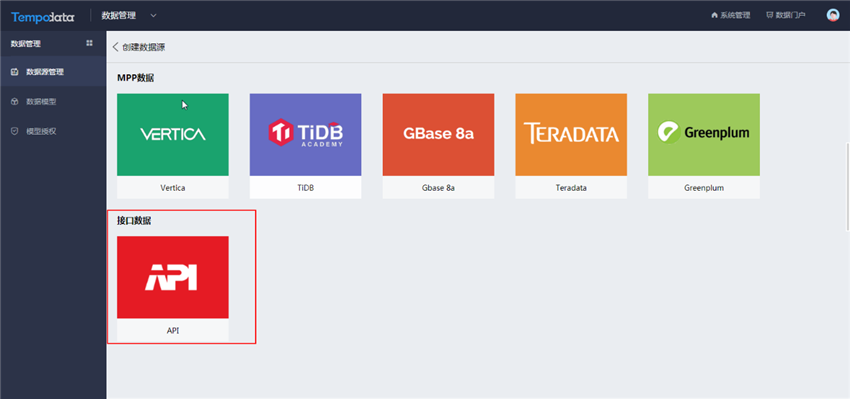Click the vertical scrollbar on the right edge
Image resolution: width=850 pixels, height=399 pixels.
click(x=847, y=187)
